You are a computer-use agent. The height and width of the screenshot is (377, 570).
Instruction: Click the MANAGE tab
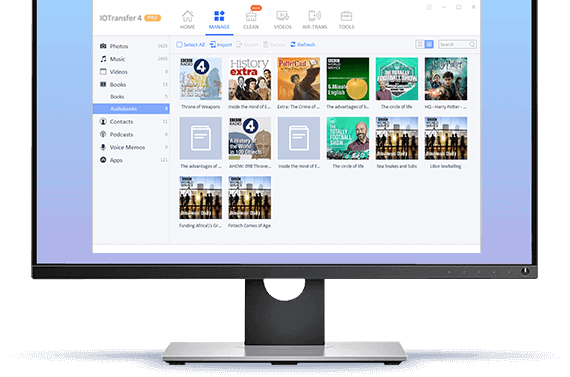219,20
